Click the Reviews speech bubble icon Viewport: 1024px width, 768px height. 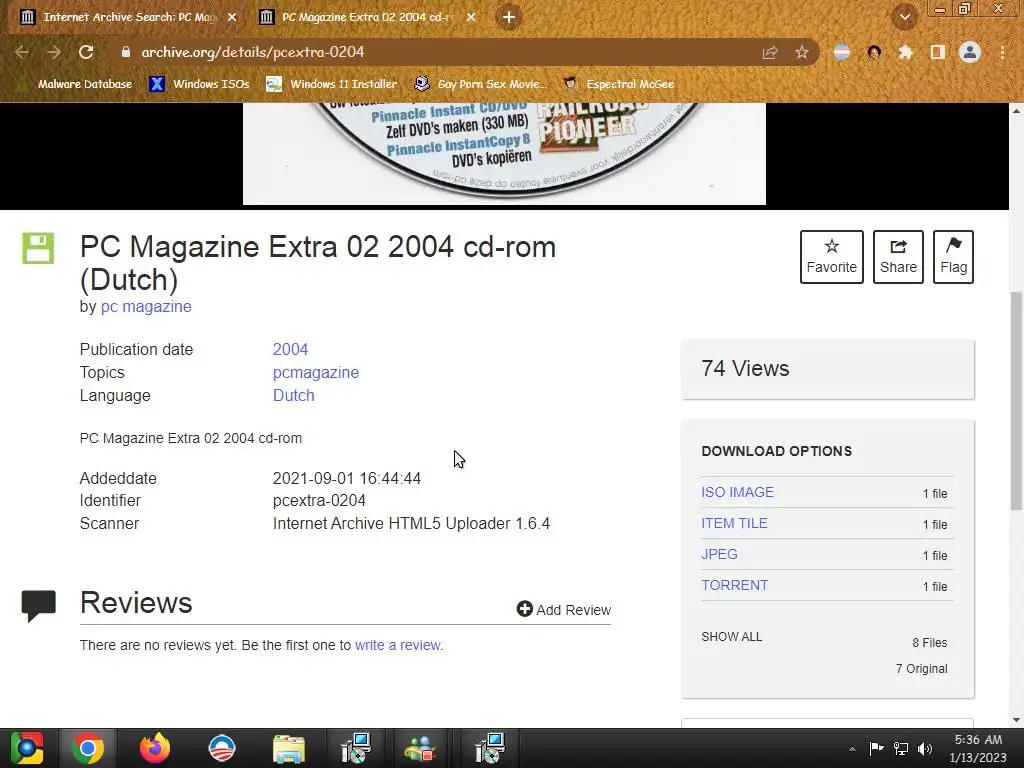tap(39, 605)
